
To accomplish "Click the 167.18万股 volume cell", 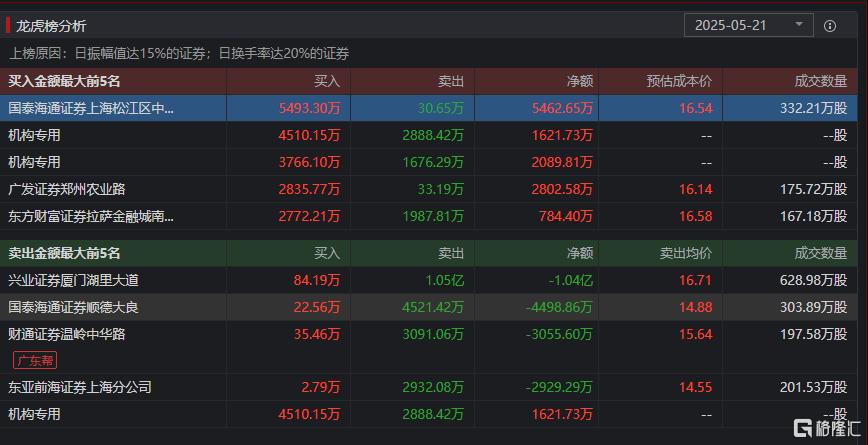I will tap(814, 216).
